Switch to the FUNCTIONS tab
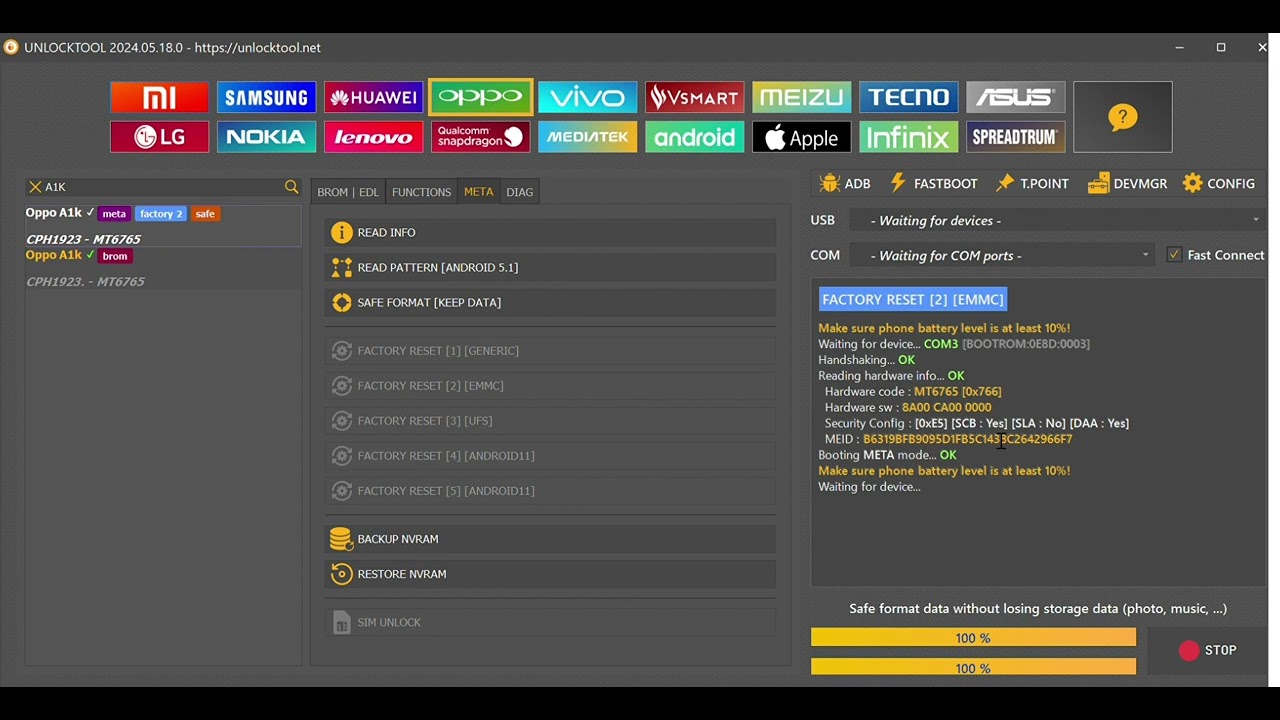1280x720 pixels. click(421, 192)
